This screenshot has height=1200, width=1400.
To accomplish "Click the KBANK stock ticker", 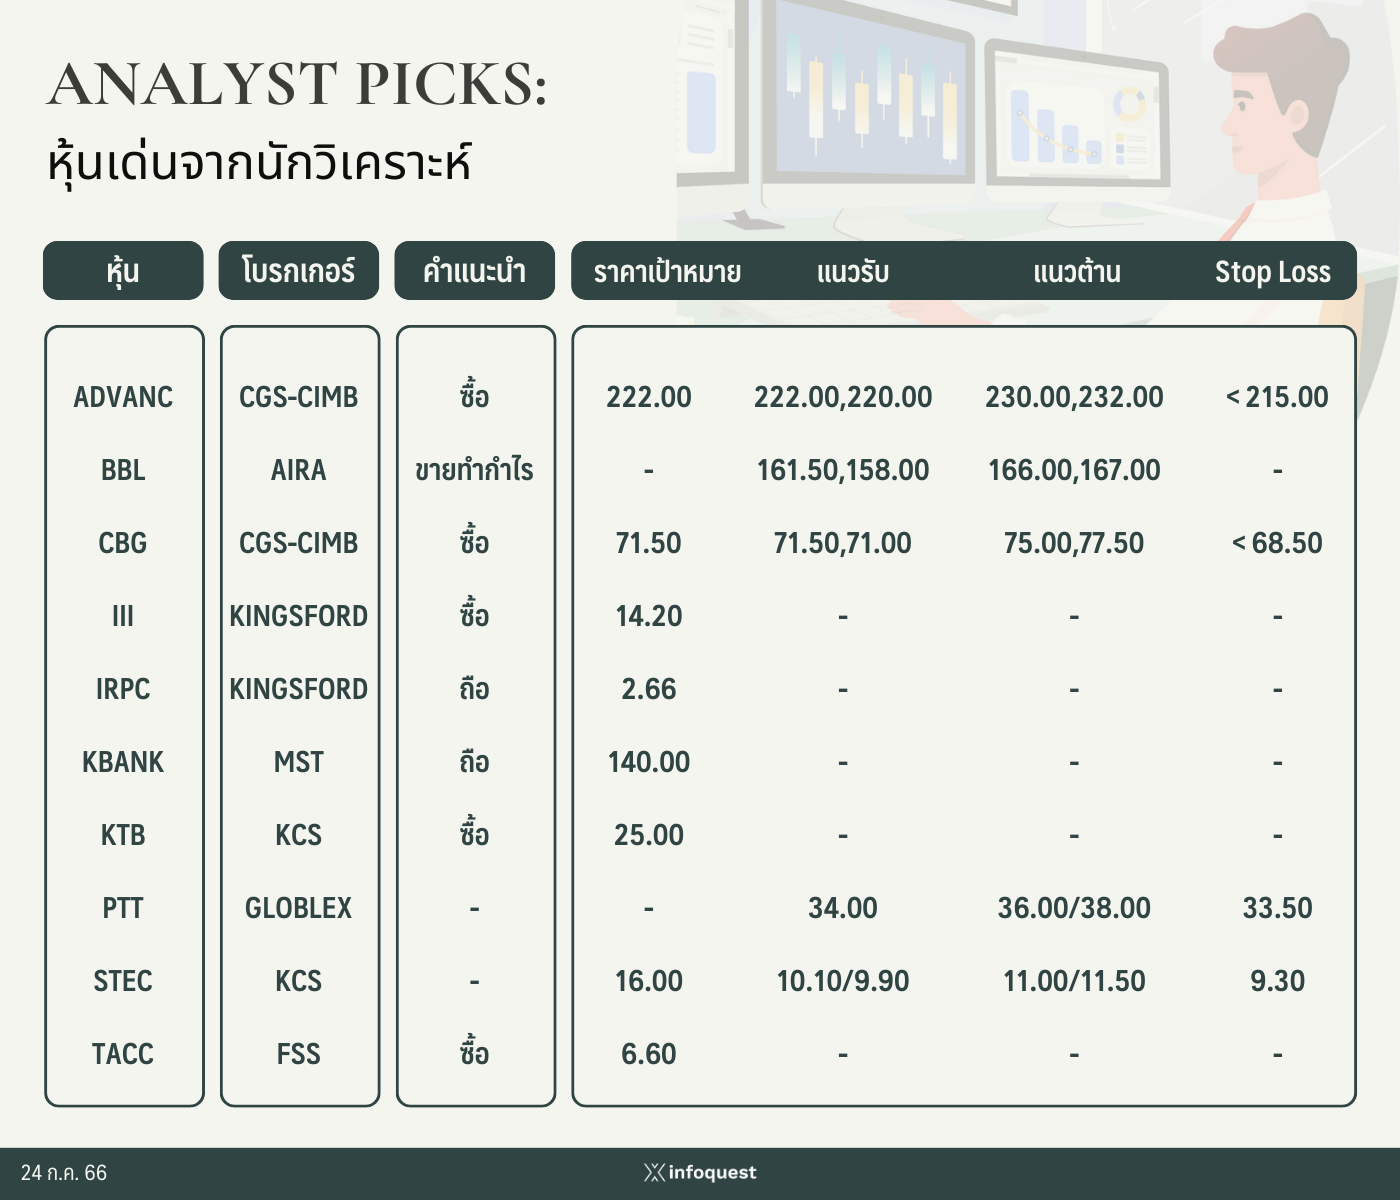I will [x=123, y=762].
